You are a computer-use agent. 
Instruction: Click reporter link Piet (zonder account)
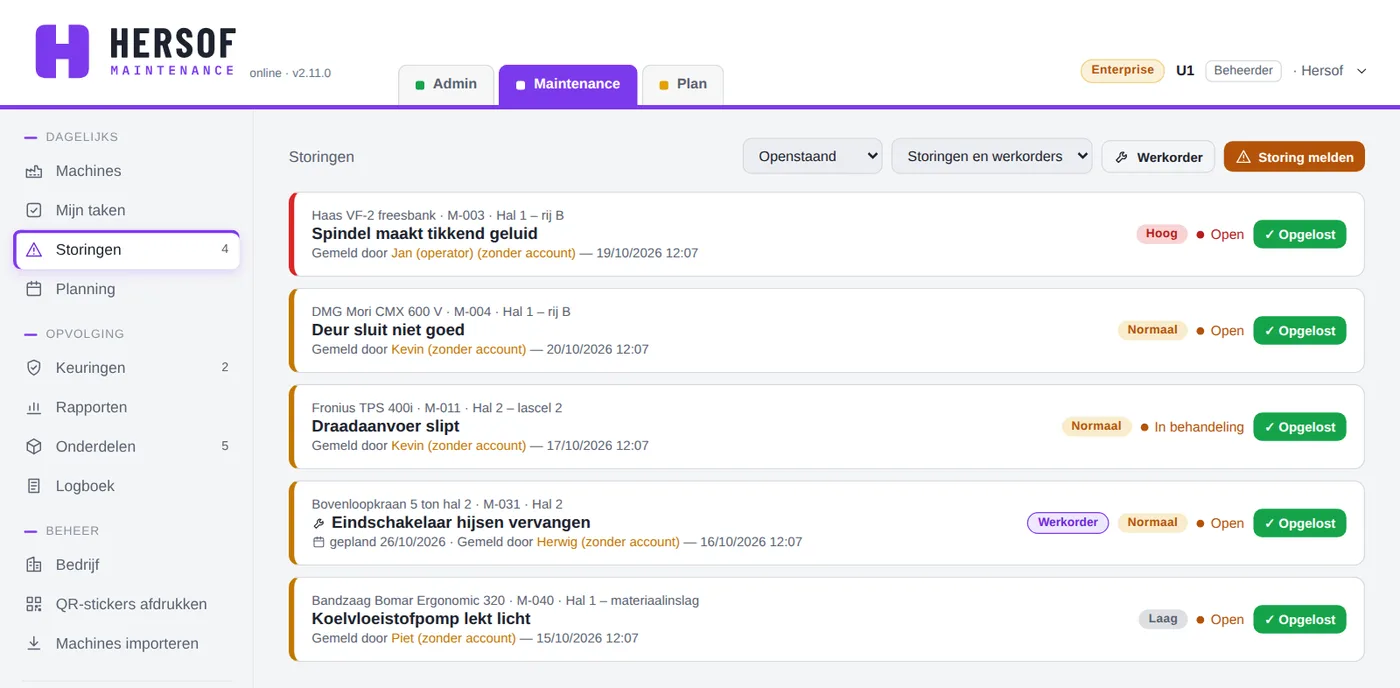tap(453, 638)
